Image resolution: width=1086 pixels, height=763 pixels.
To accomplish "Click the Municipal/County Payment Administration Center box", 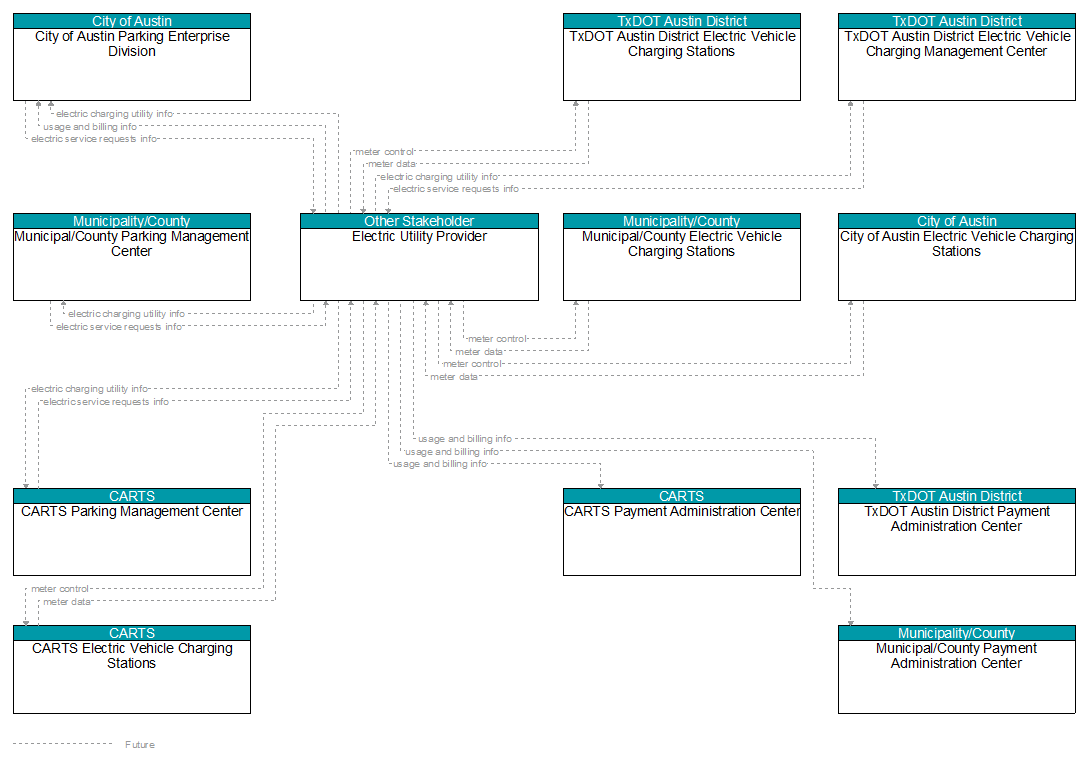I will click(956, 670).
